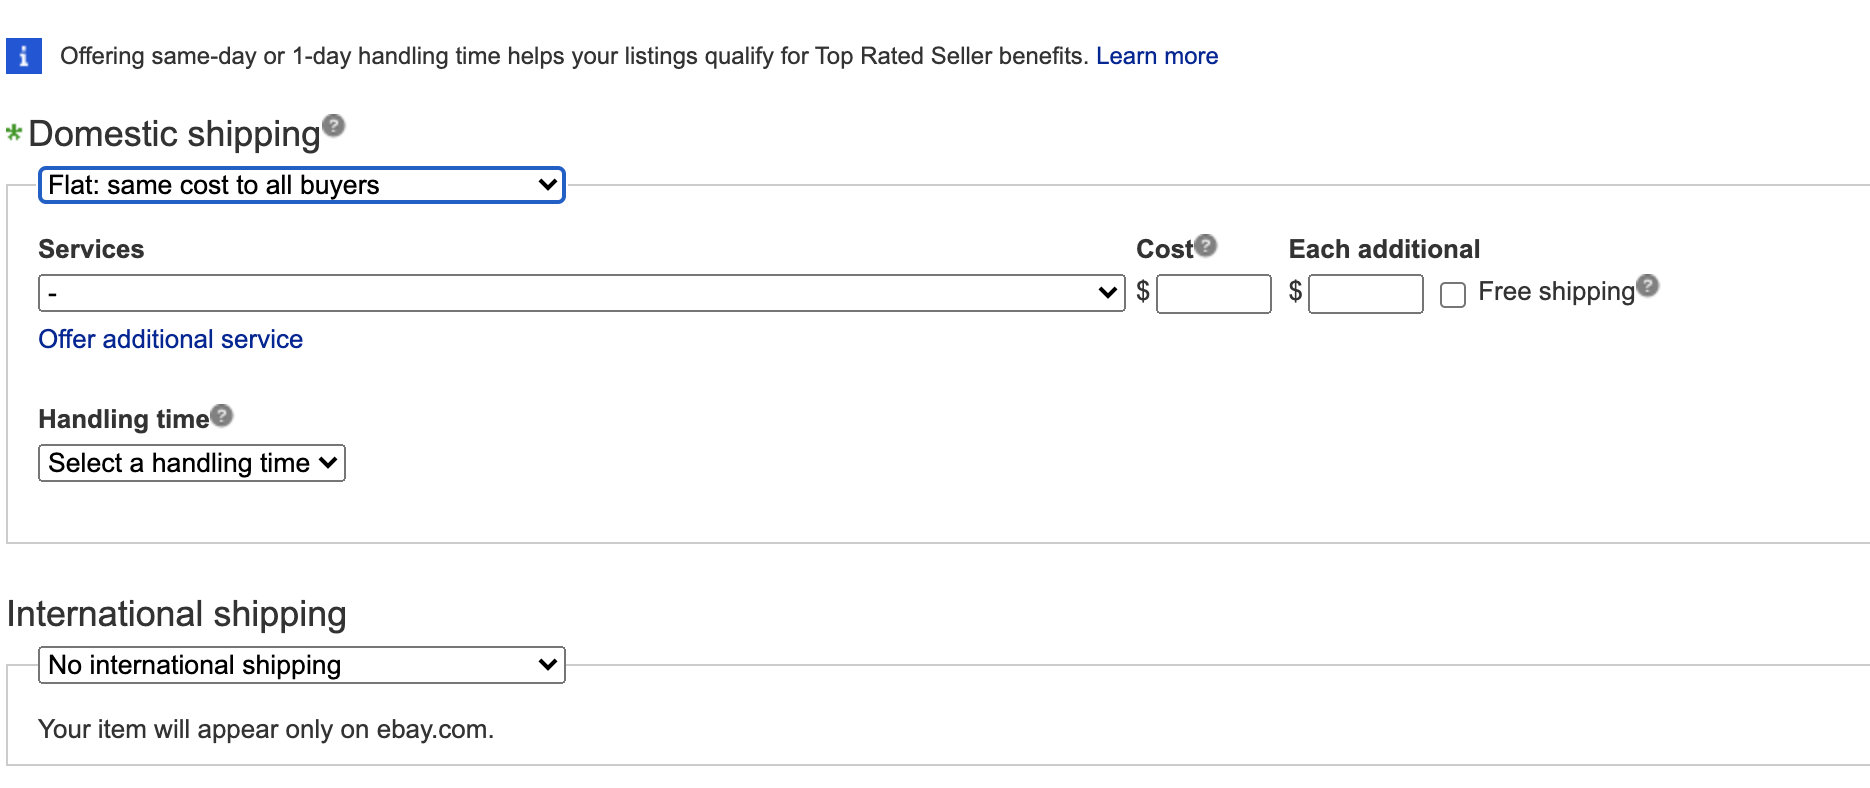Viewport: 1870px width, 788px height.
Task: Click the Handling time help icon
Action: 222,415
